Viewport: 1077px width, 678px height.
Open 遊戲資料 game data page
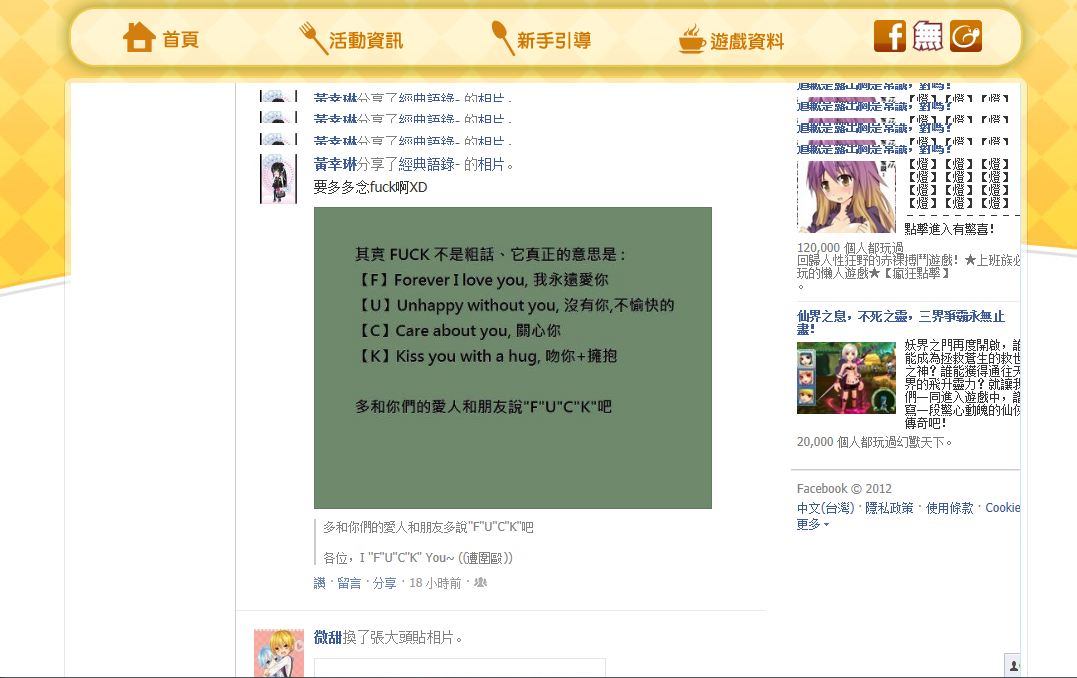tap(731, 41)
